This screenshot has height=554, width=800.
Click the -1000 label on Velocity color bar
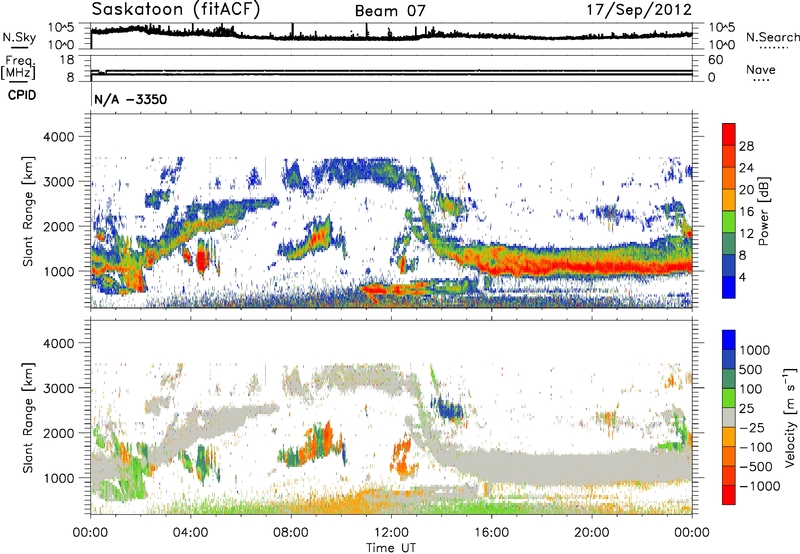[x=760, y=486]
